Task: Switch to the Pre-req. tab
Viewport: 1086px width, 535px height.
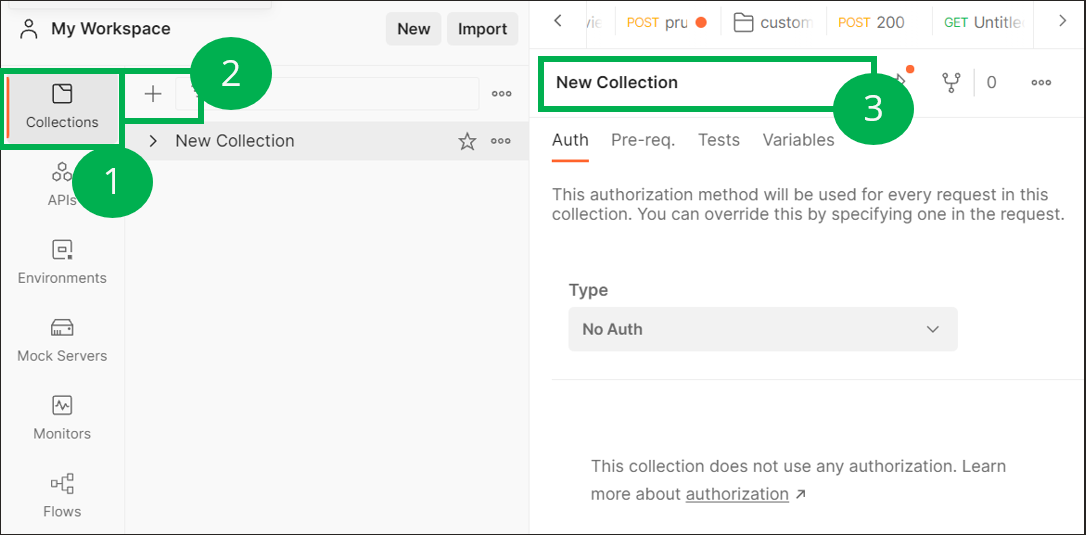Action: pos(643,140)
